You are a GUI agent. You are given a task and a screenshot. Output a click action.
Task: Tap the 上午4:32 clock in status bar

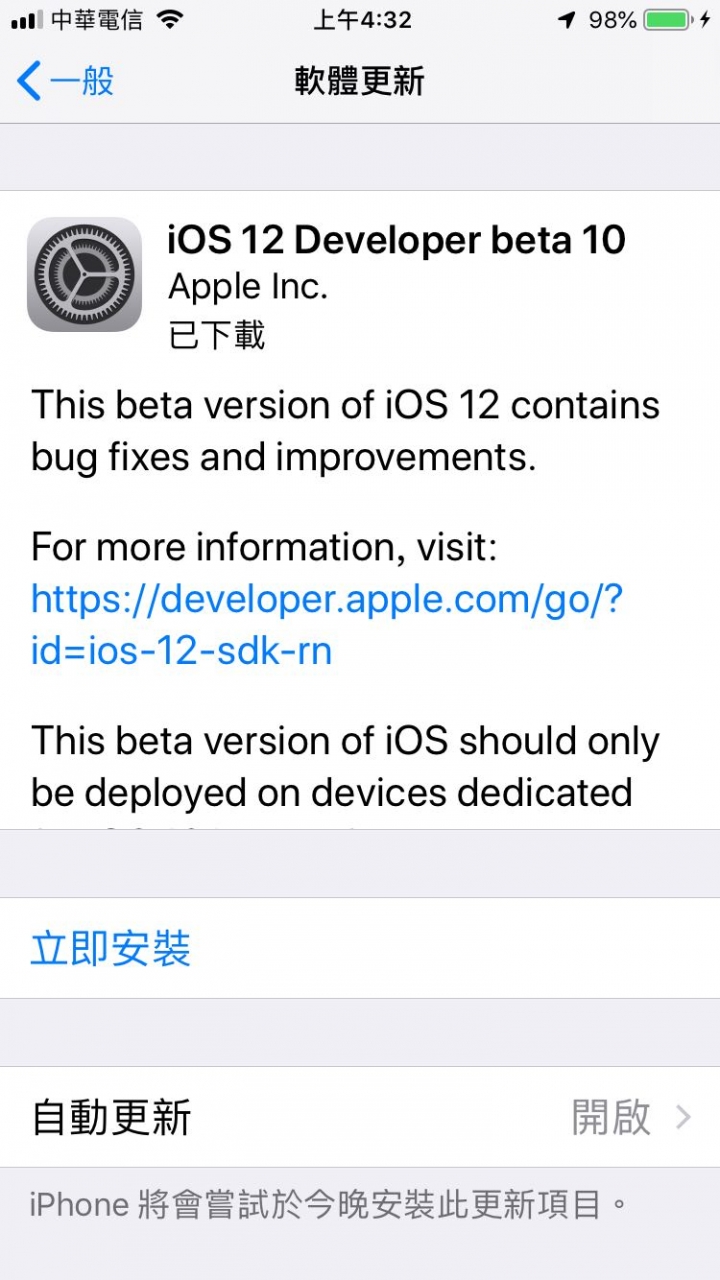click(360, 20)
